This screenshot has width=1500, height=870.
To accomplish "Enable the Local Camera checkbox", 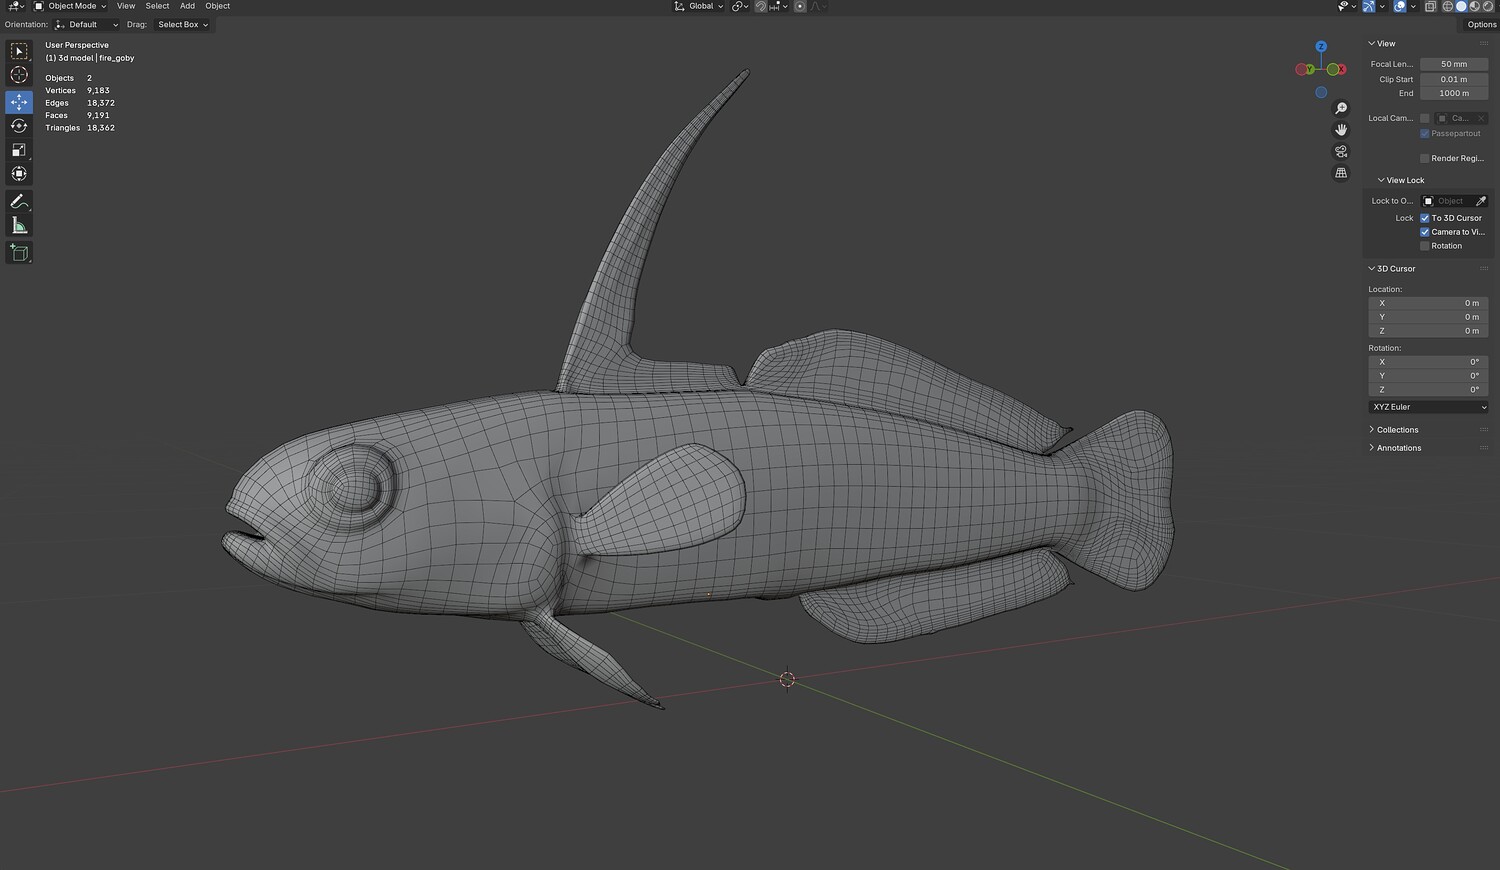I will coord(1425,118).
